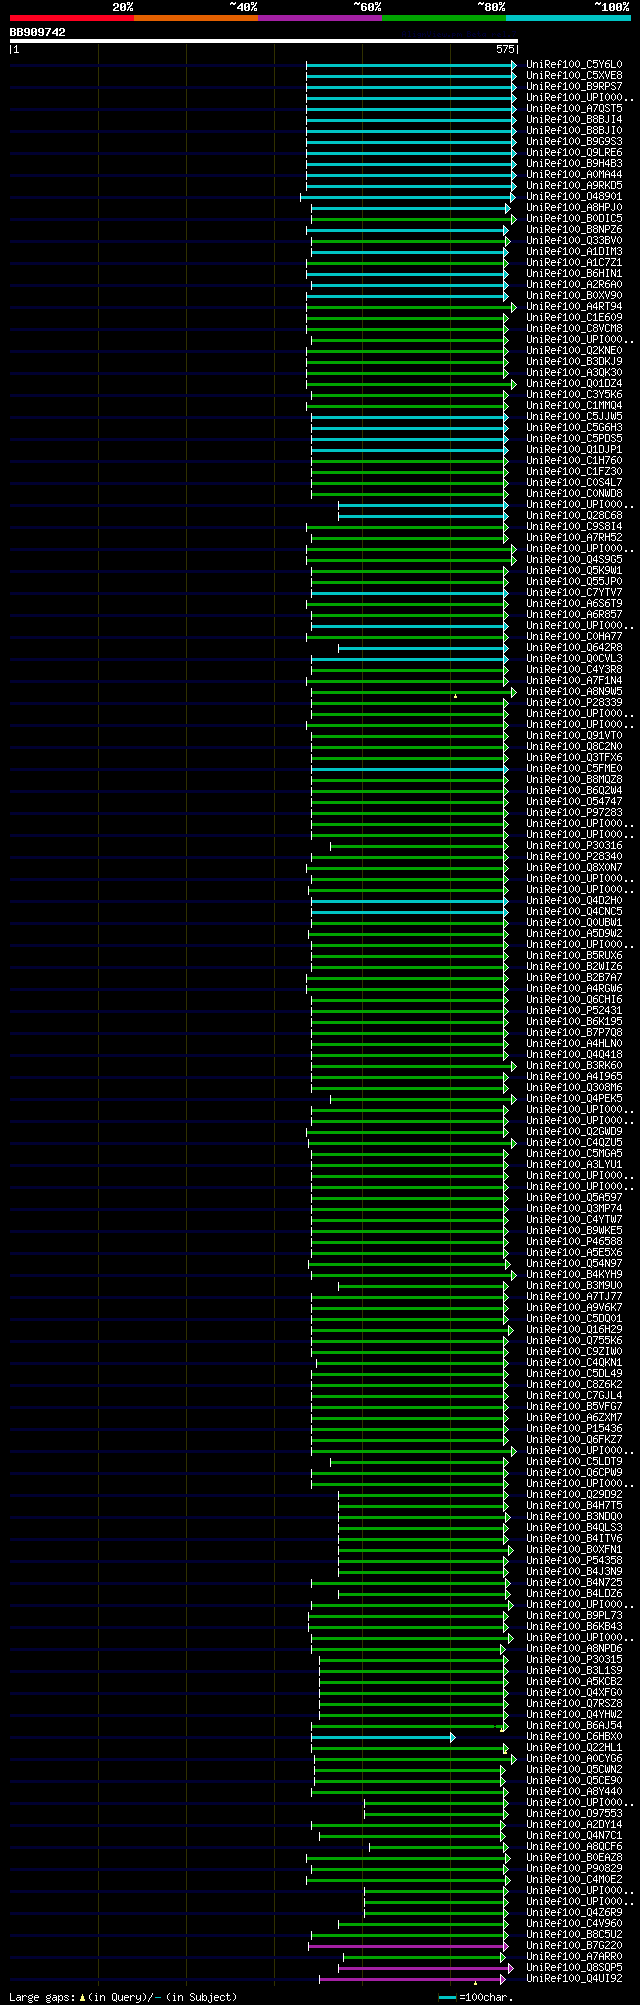Click the UniRef100_B6HIN1 label

[574, 274]
